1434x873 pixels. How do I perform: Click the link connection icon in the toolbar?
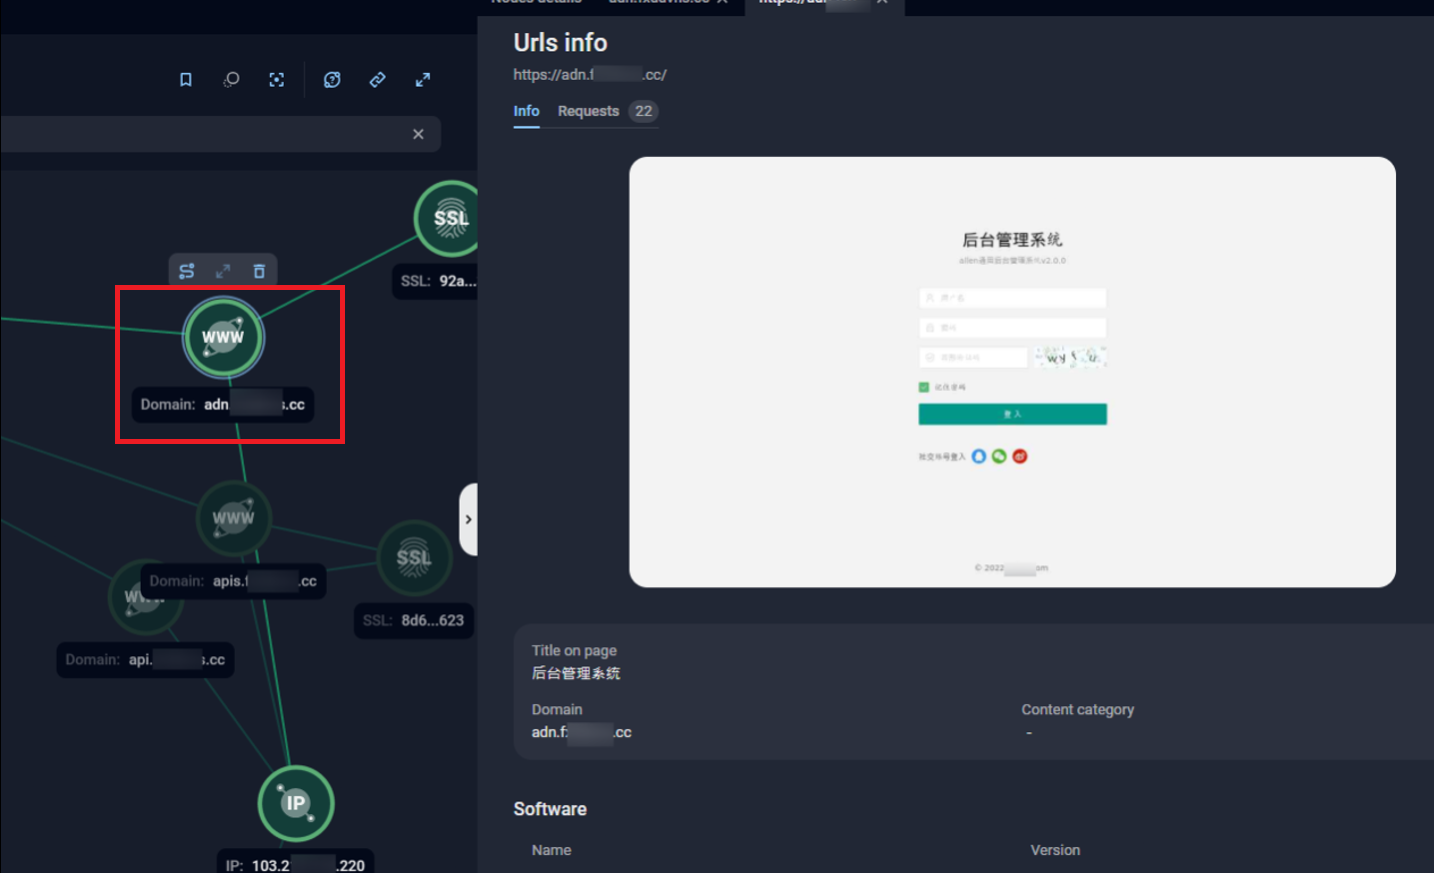[377, 79]
